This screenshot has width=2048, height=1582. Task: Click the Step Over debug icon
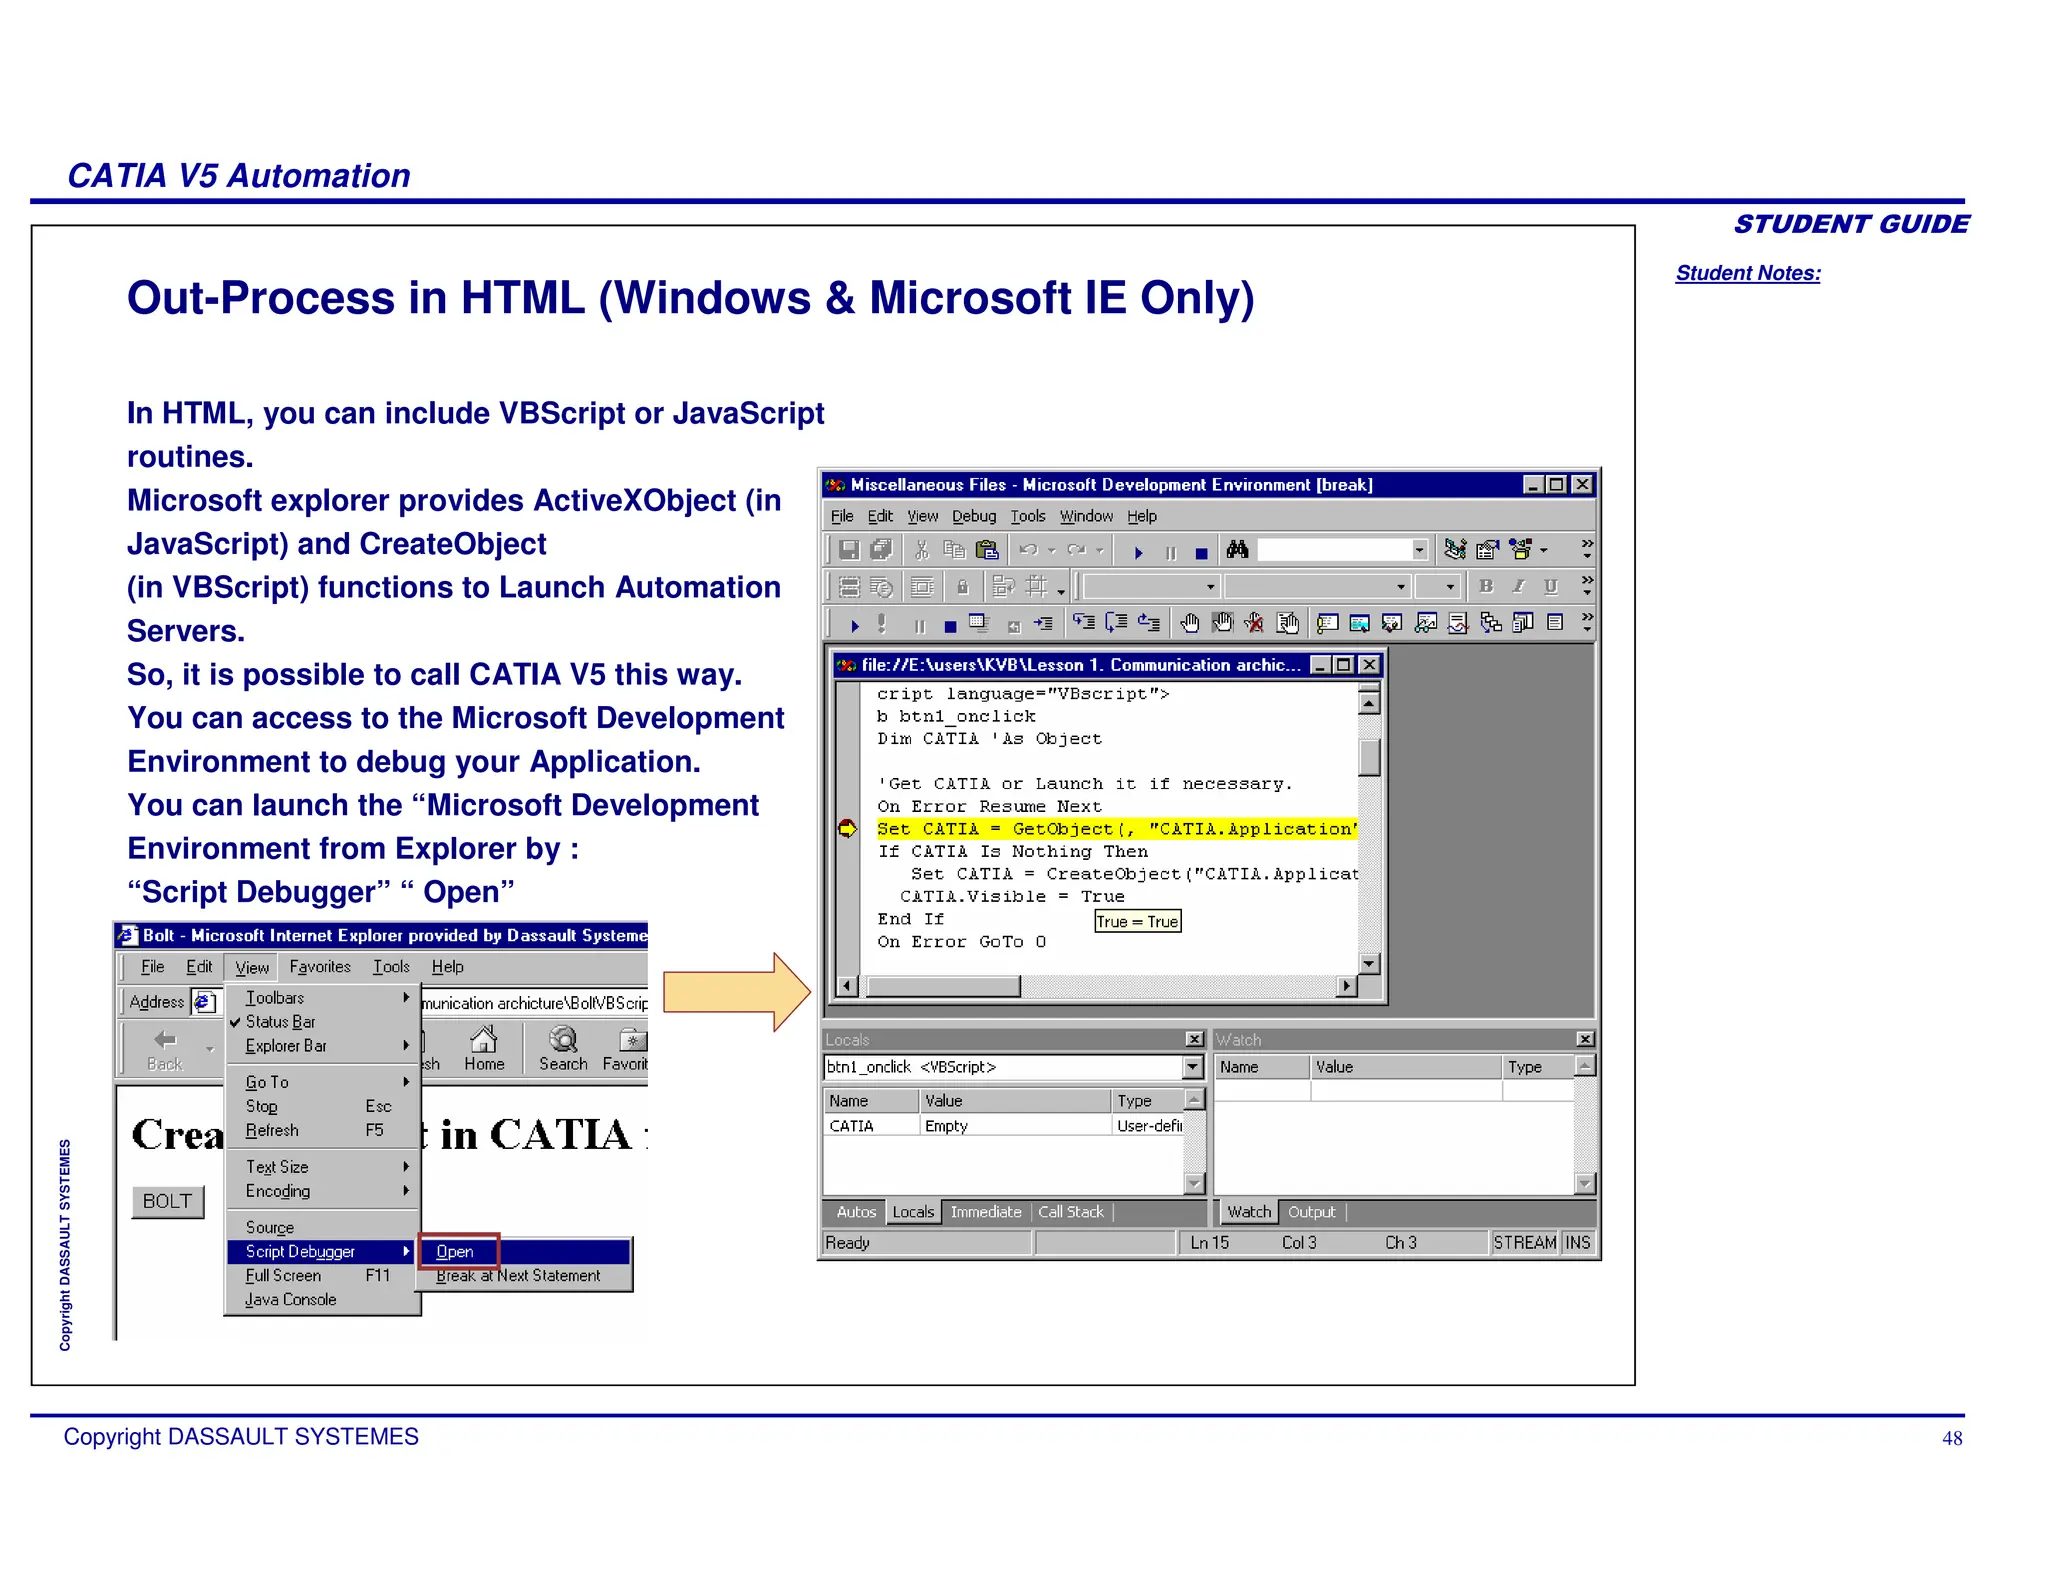[x=1117, y=623]
